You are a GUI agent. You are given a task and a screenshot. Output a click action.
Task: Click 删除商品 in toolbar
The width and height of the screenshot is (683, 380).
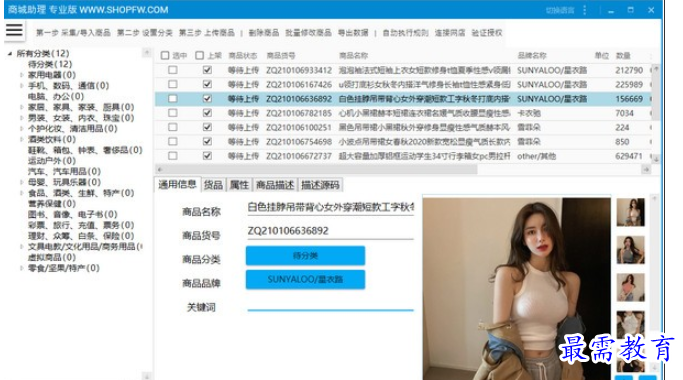(264, 33)
